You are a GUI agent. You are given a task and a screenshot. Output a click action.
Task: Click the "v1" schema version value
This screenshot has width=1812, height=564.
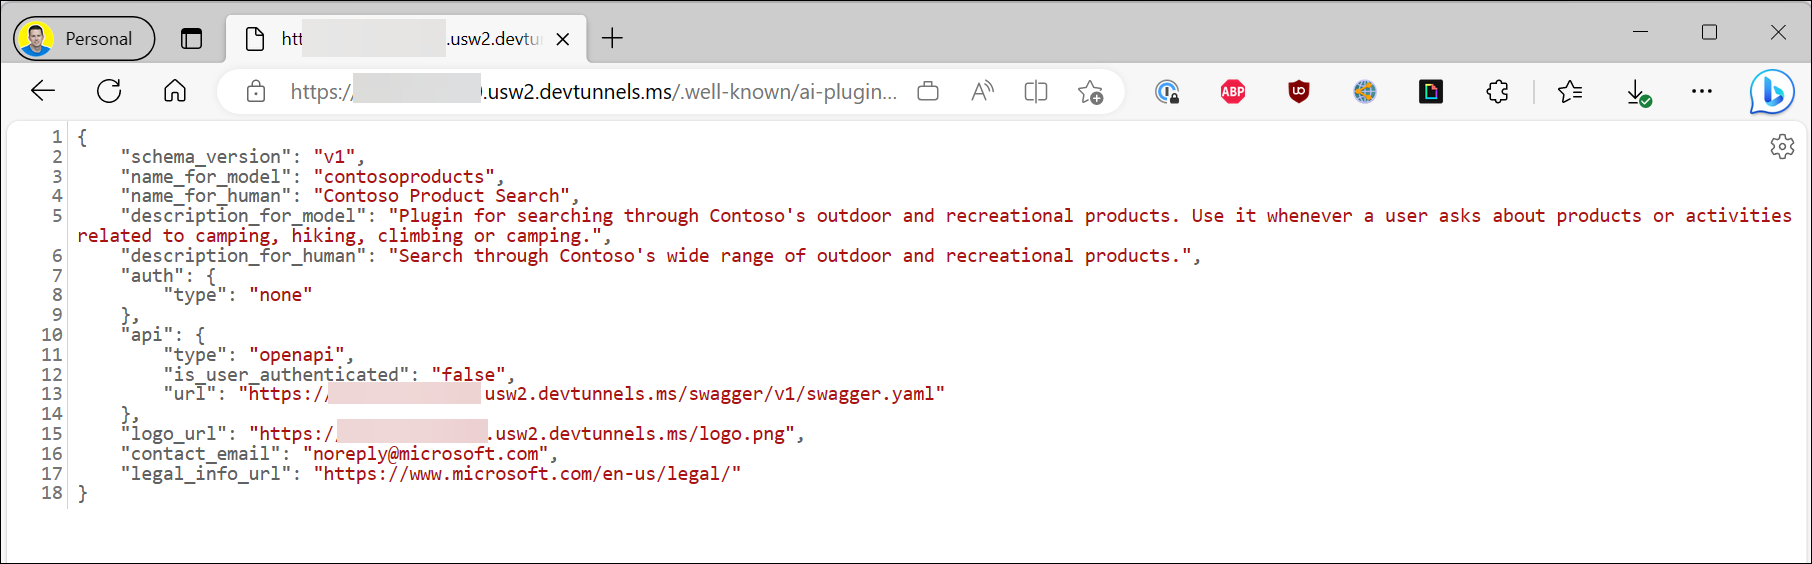334,157
